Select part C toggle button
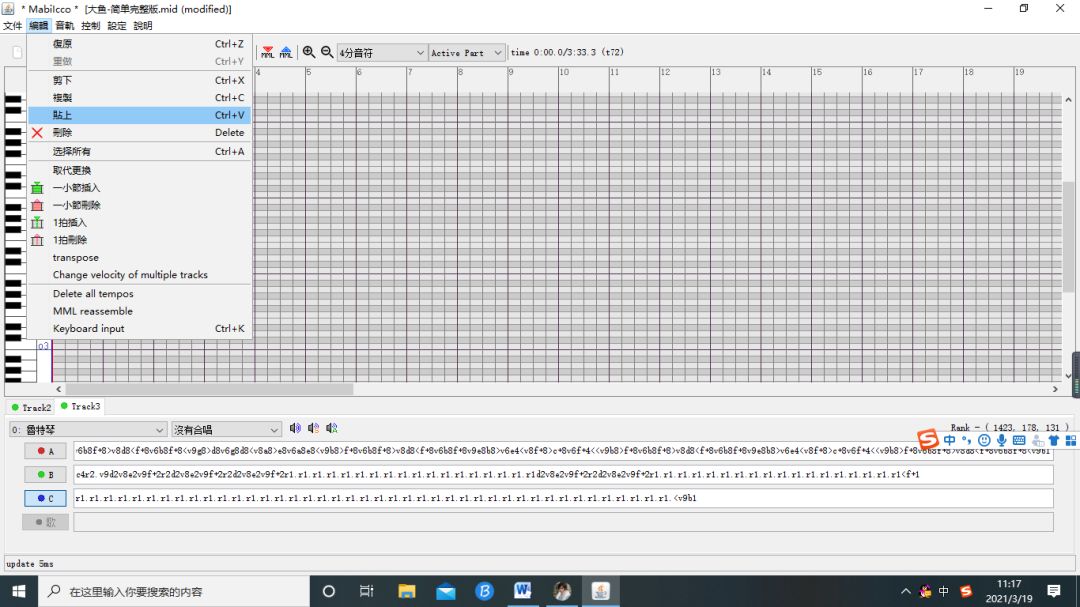Viewport: 1080px width, 607px height. click(45, 498)
